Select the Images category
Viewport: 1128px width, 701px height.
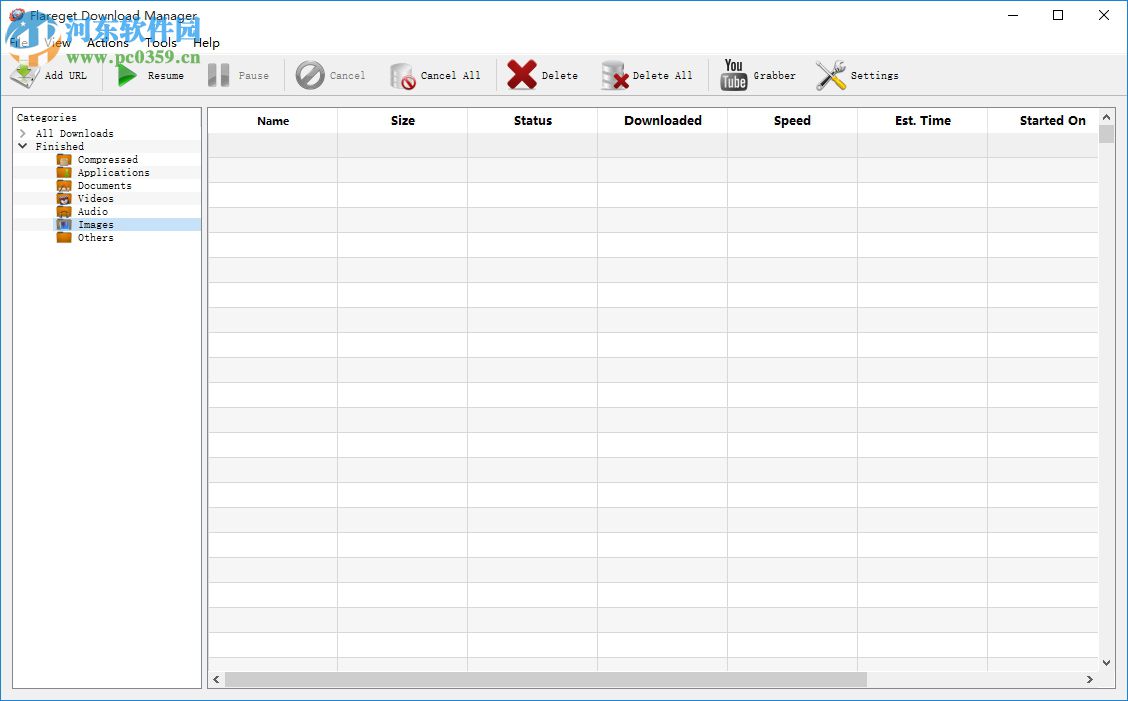pyautogui.click(x=96, y=225)
